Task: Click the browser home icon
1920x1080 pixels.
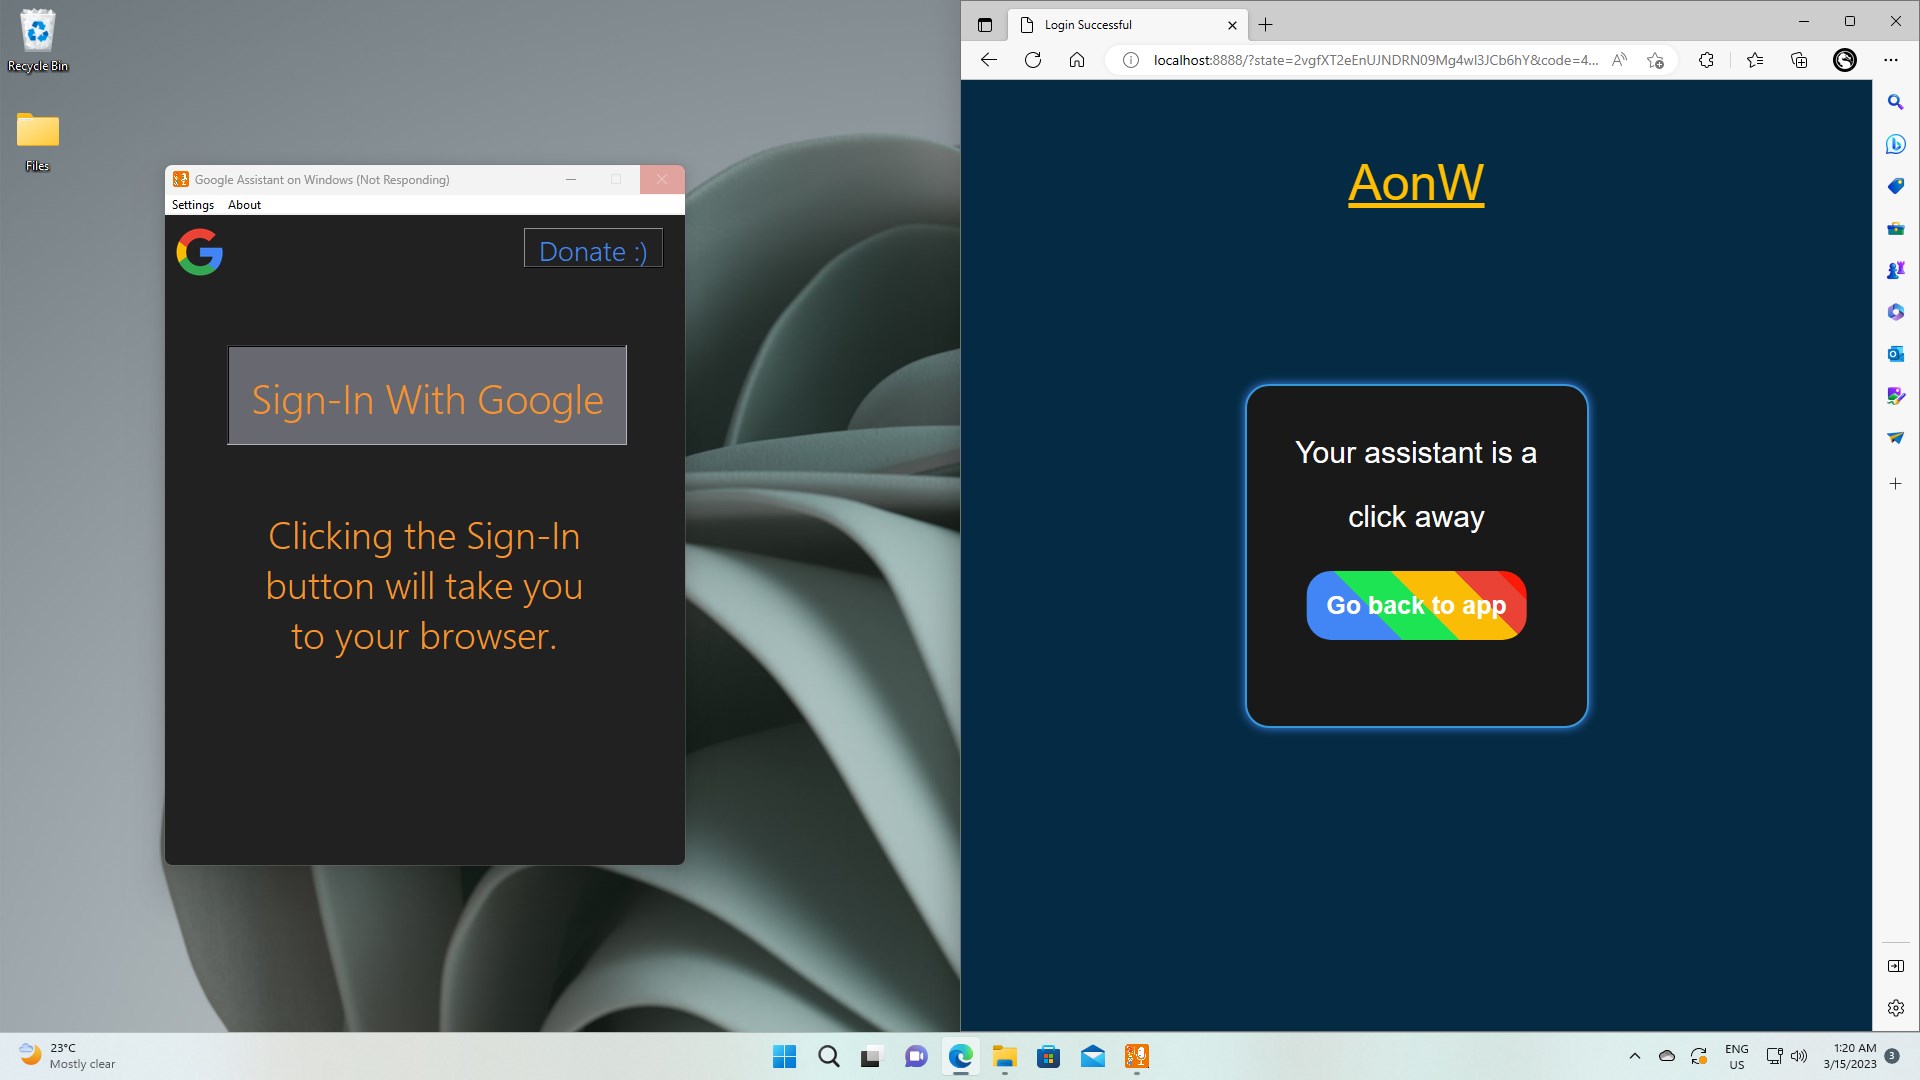Action: coord(1077,60)
